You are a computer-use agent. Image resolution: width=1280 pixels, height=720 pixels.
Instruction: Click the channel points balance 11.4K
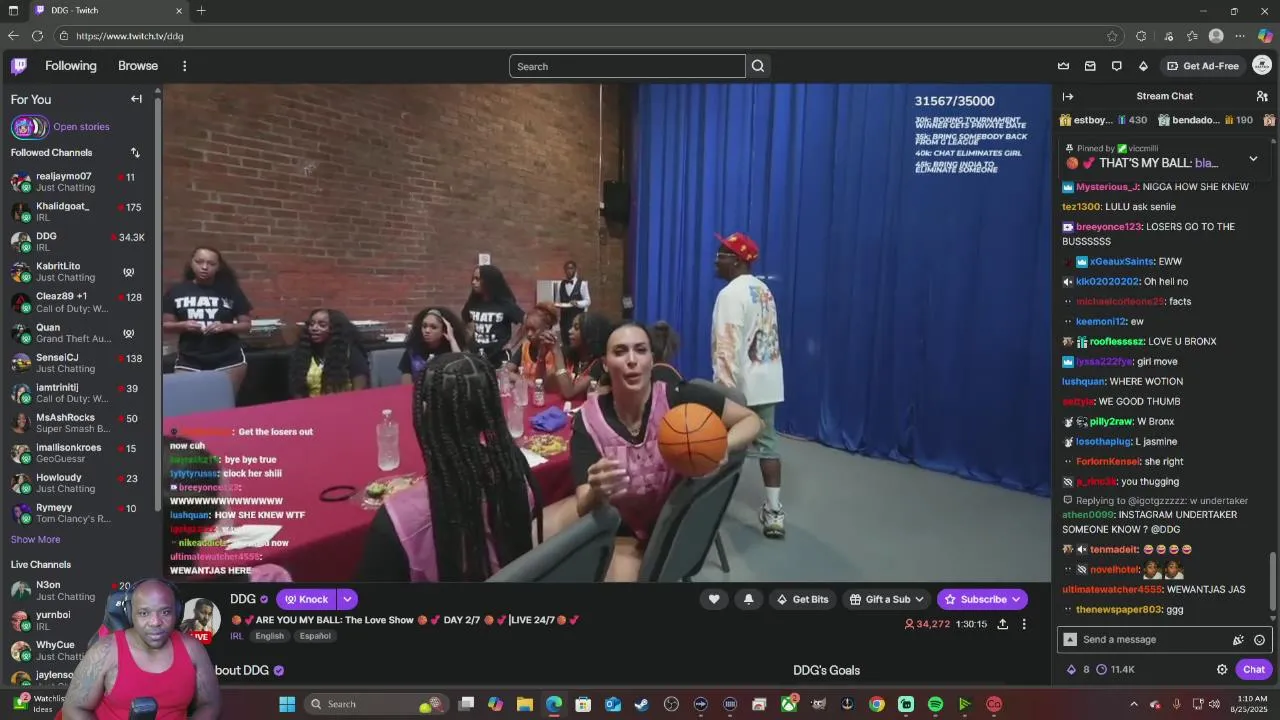tap(1115, 669)
